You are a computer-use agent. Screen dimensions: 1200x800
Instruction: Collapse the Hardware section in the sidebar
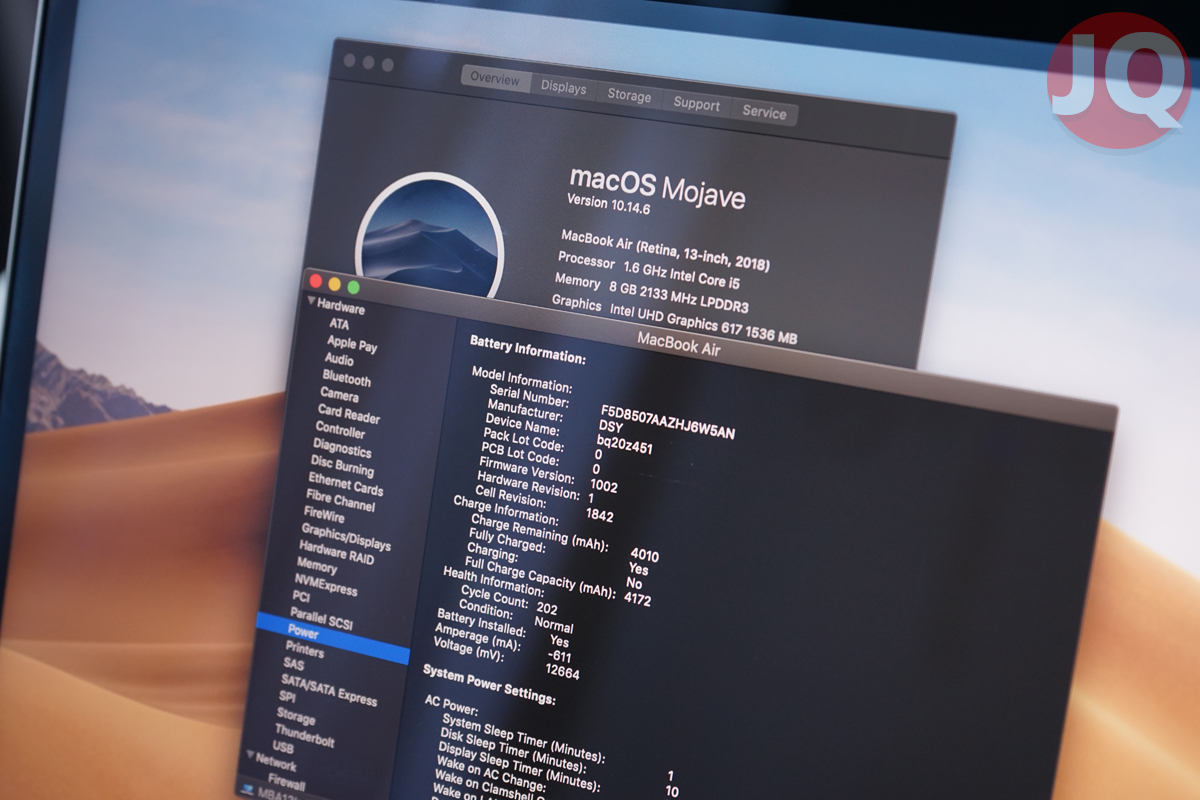pos(311,302)
